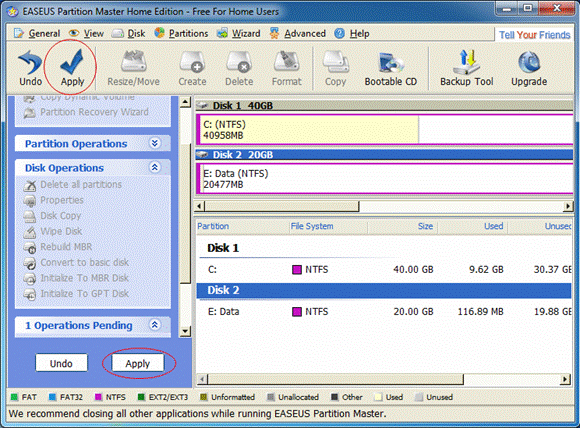Click the Copy toolbar icon
Screen dimensions: 580x428
click(335, 68)
